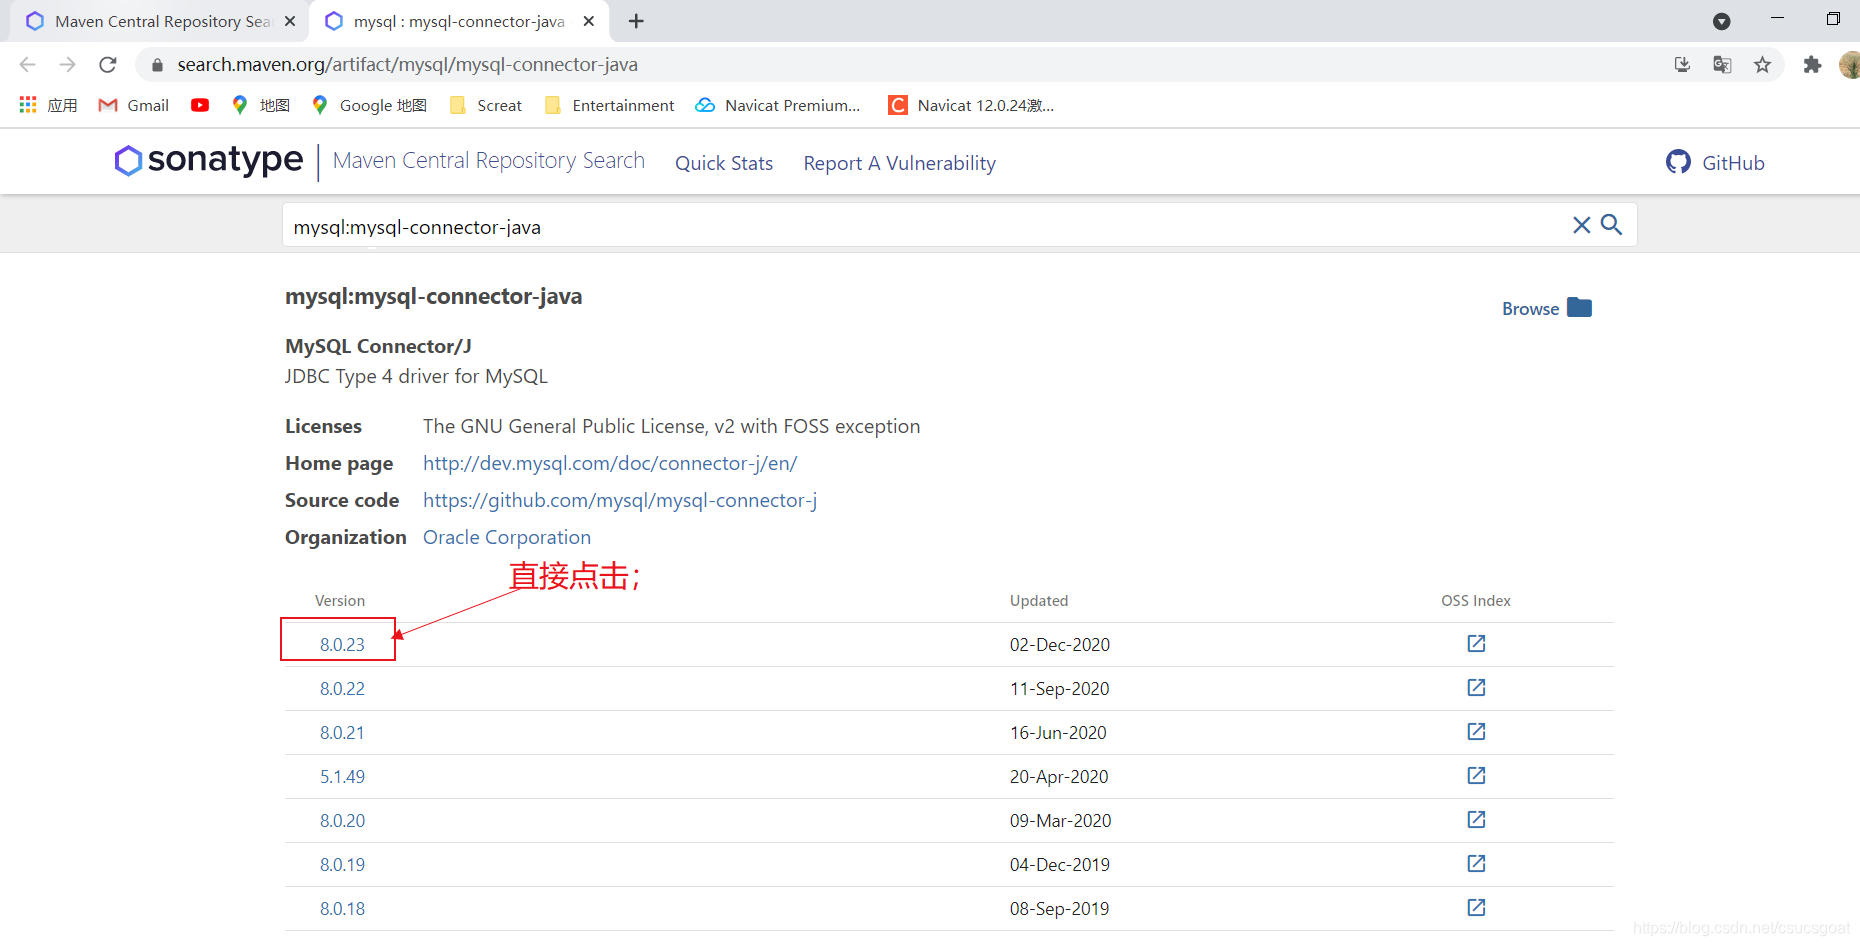Open the Browse folder icon
Image resolution: width=1860 pixels, height=946 pixels.
pos(1580,307)
